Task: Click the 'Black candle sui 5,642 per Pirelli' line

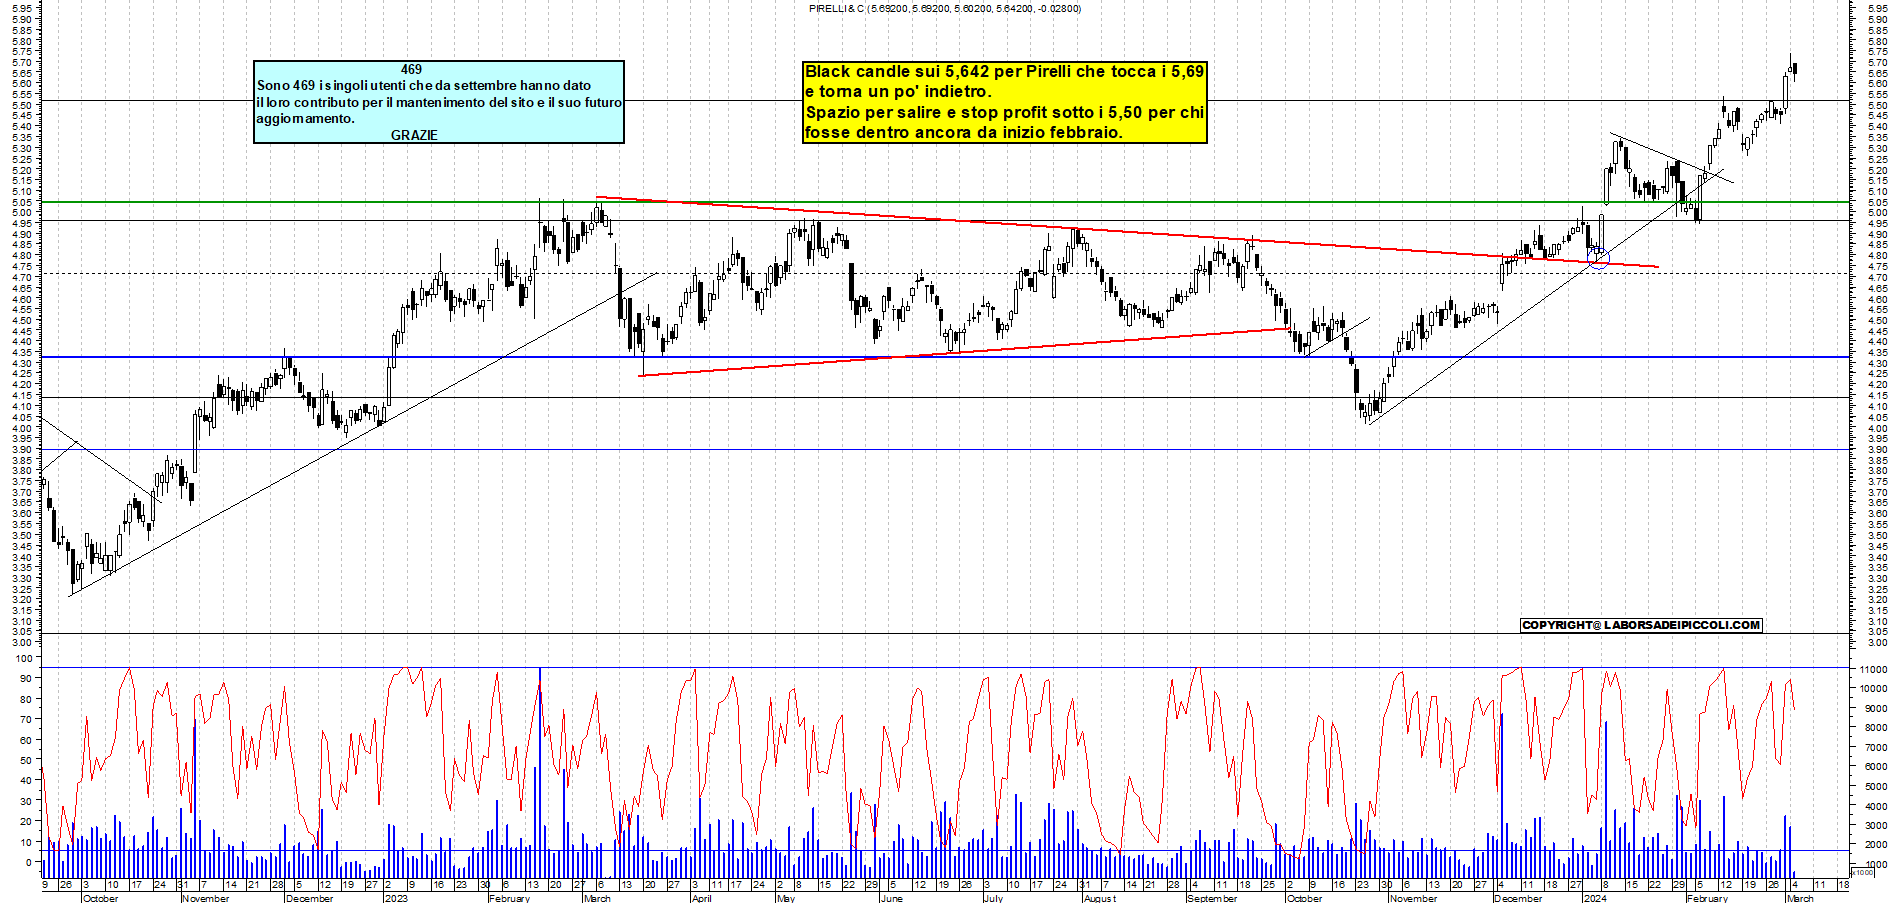Action: pyautogui.click(x=1005, y=71)
